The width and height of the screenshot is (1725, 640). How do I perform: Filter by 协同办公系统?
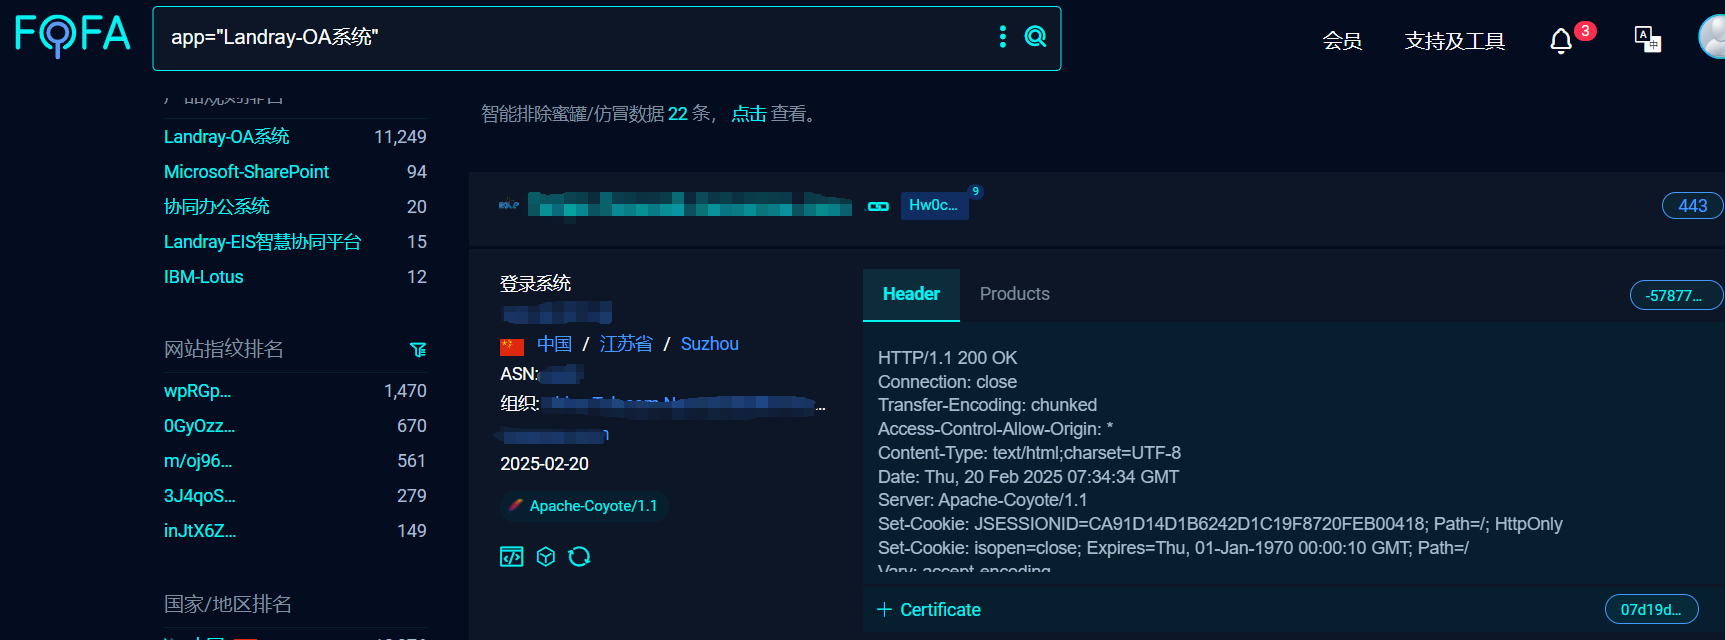tap(217, 207)
